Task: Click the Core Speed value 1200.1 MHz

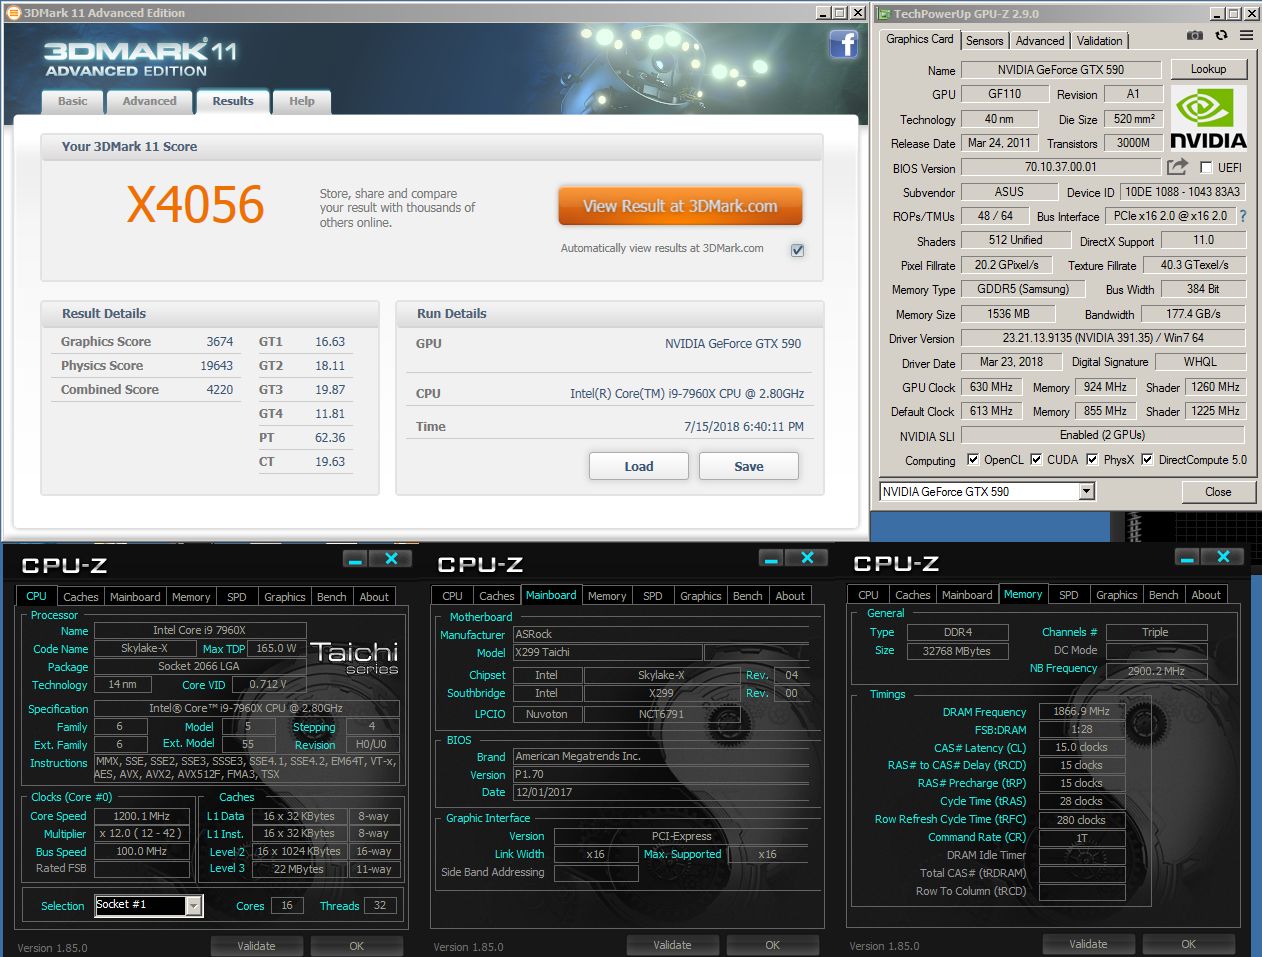Action: tap(141, 816)
